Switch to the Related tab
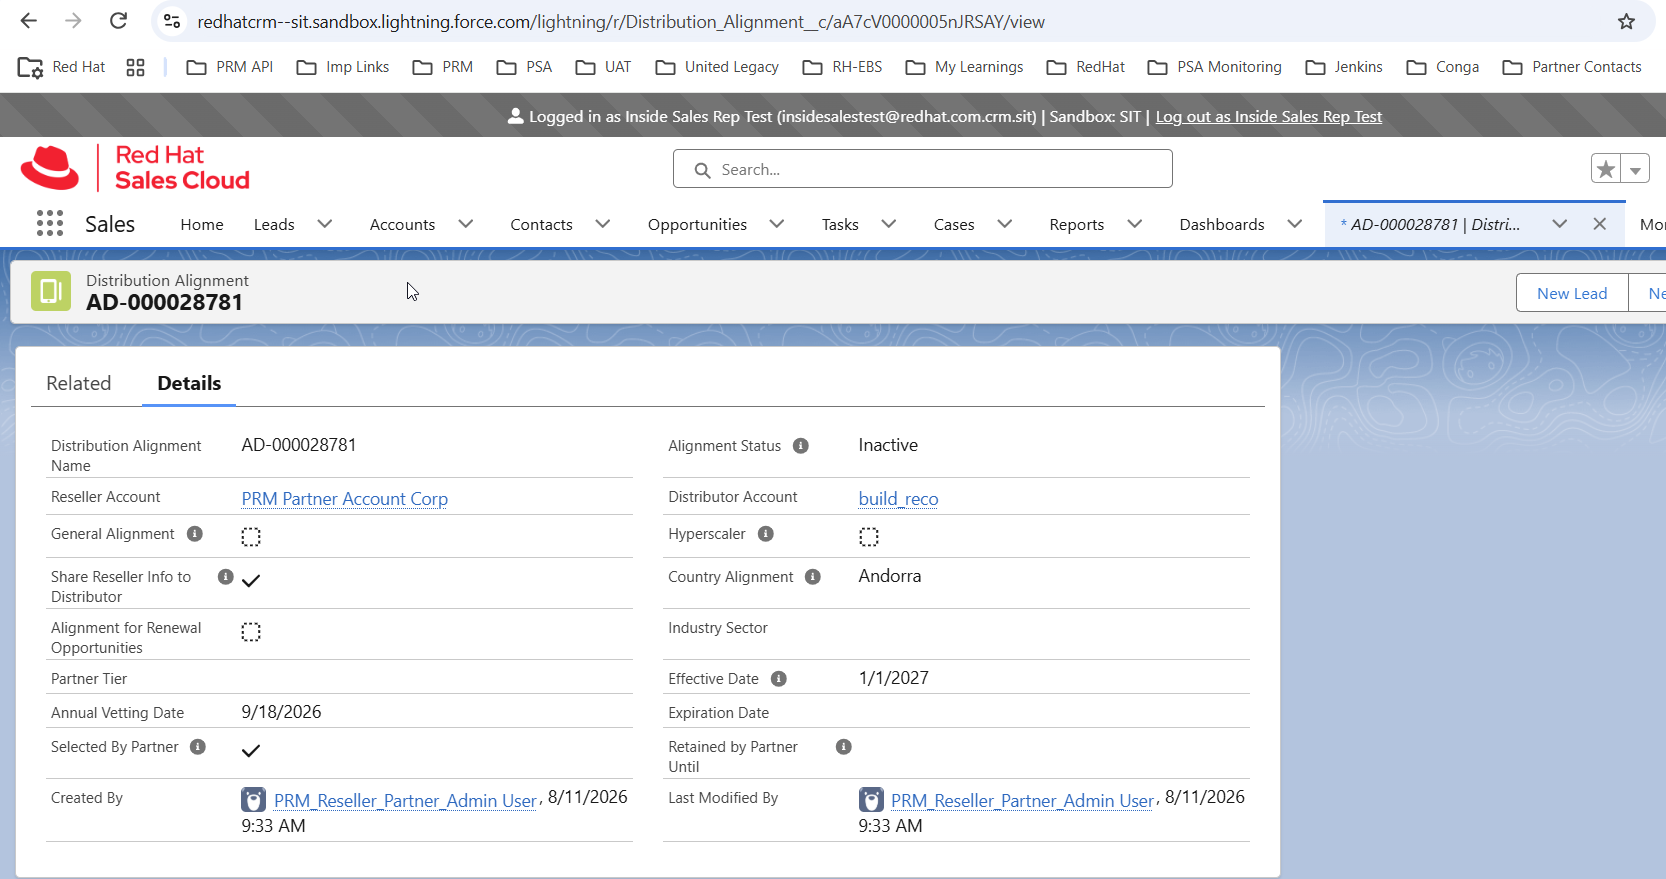This screenshot has width=1666, height=879. click(79, 383)
